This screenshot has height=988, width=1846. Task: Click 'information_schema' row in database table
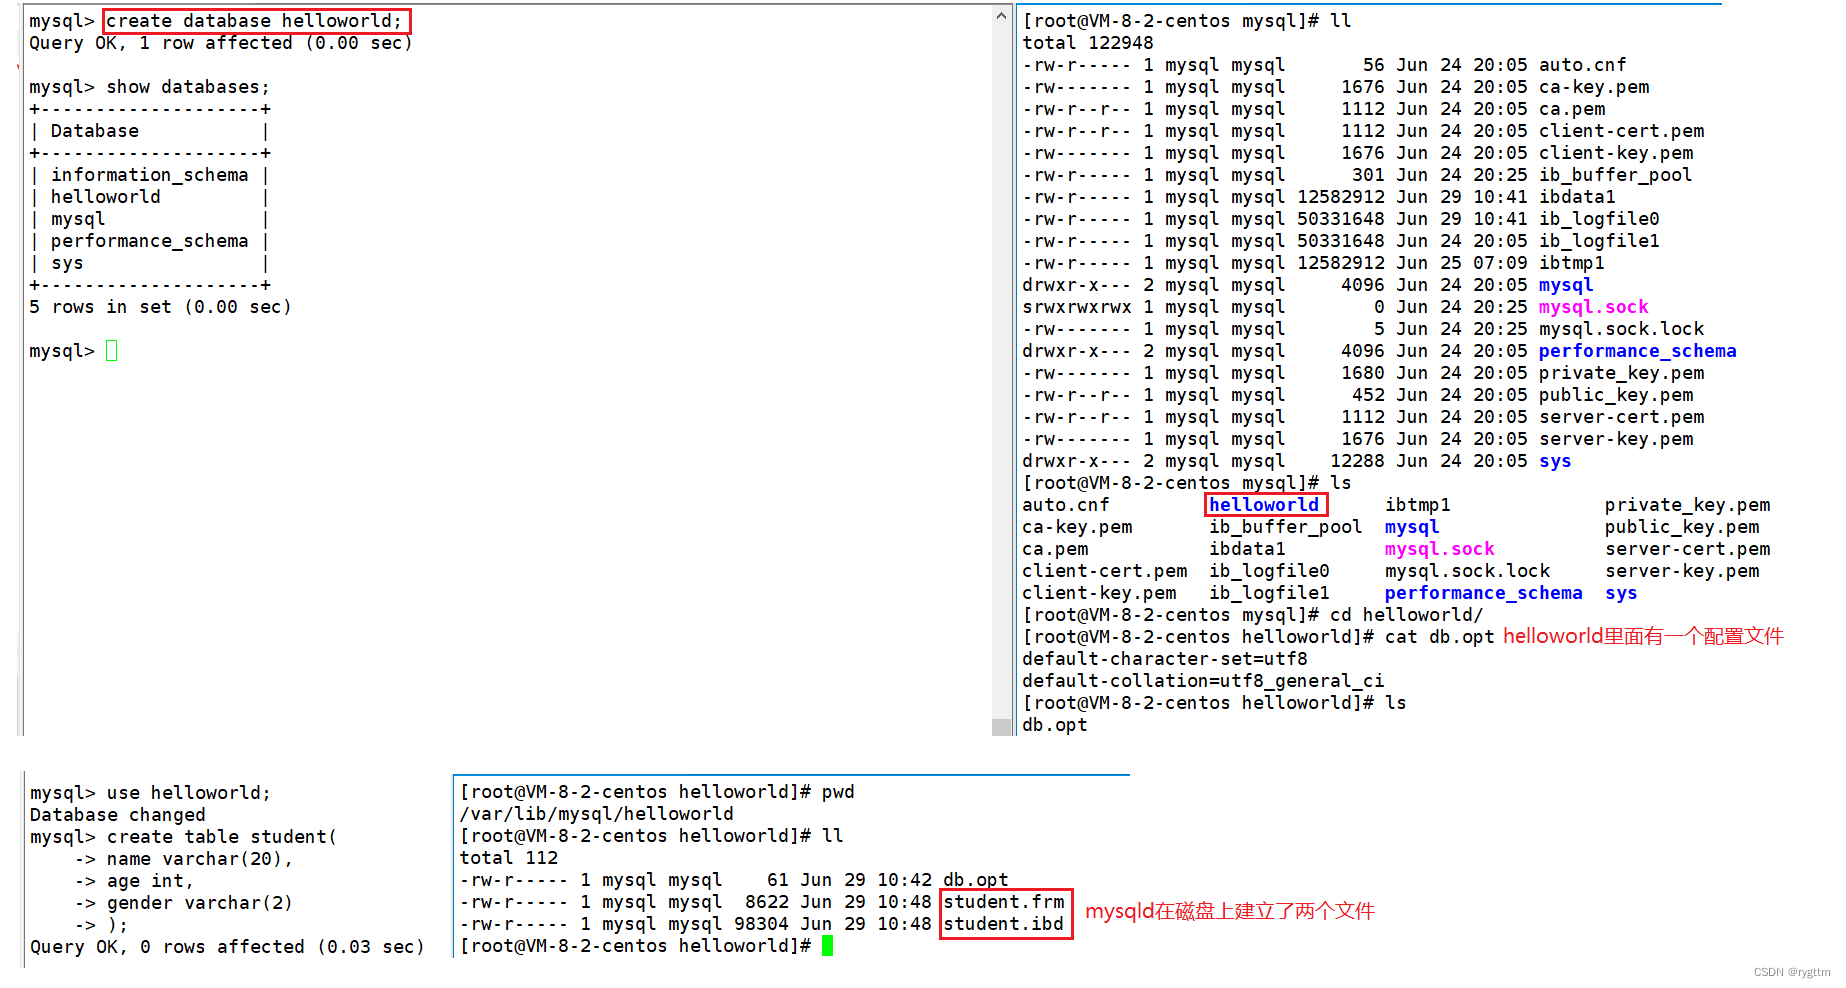coord(150,175)
